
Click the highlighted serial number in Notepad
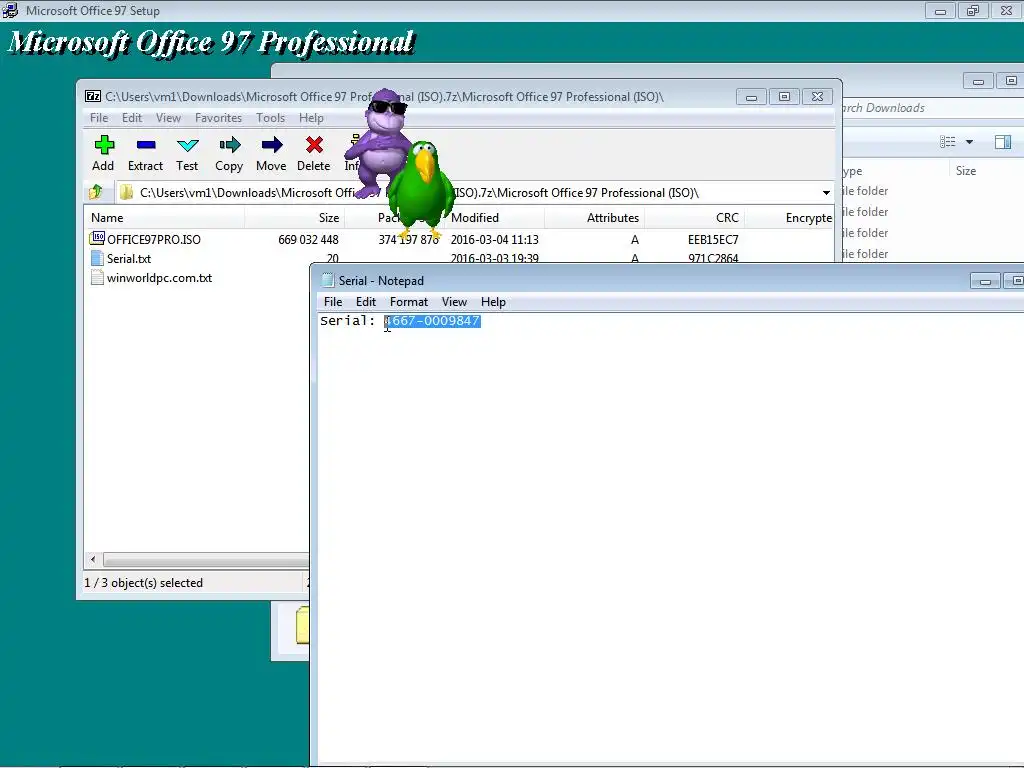click(432, 321)
